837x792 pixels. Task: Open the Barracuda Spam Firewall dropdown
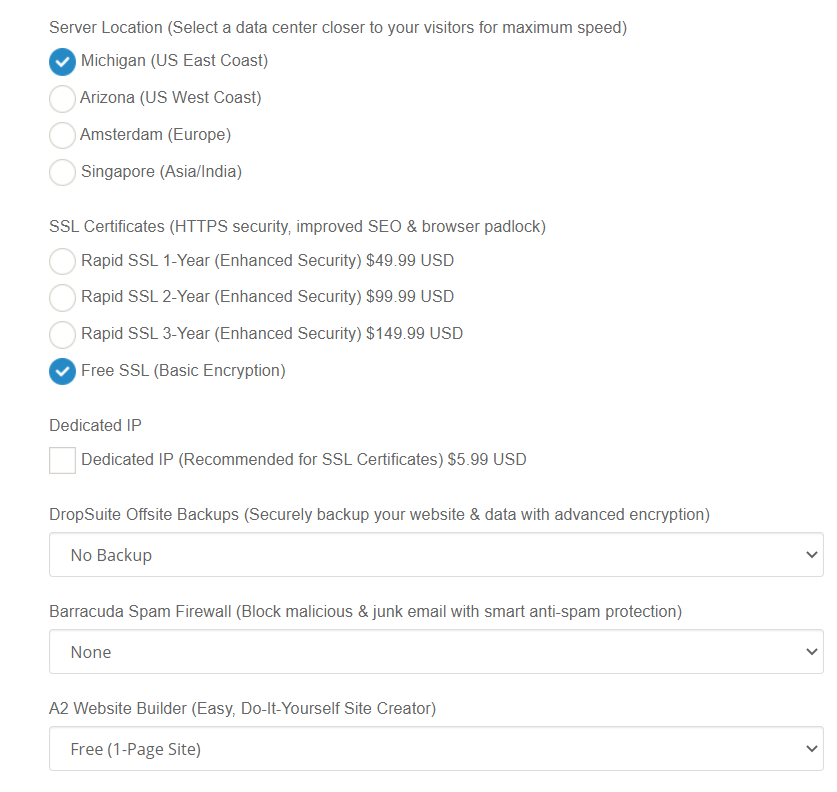(436, 651)
